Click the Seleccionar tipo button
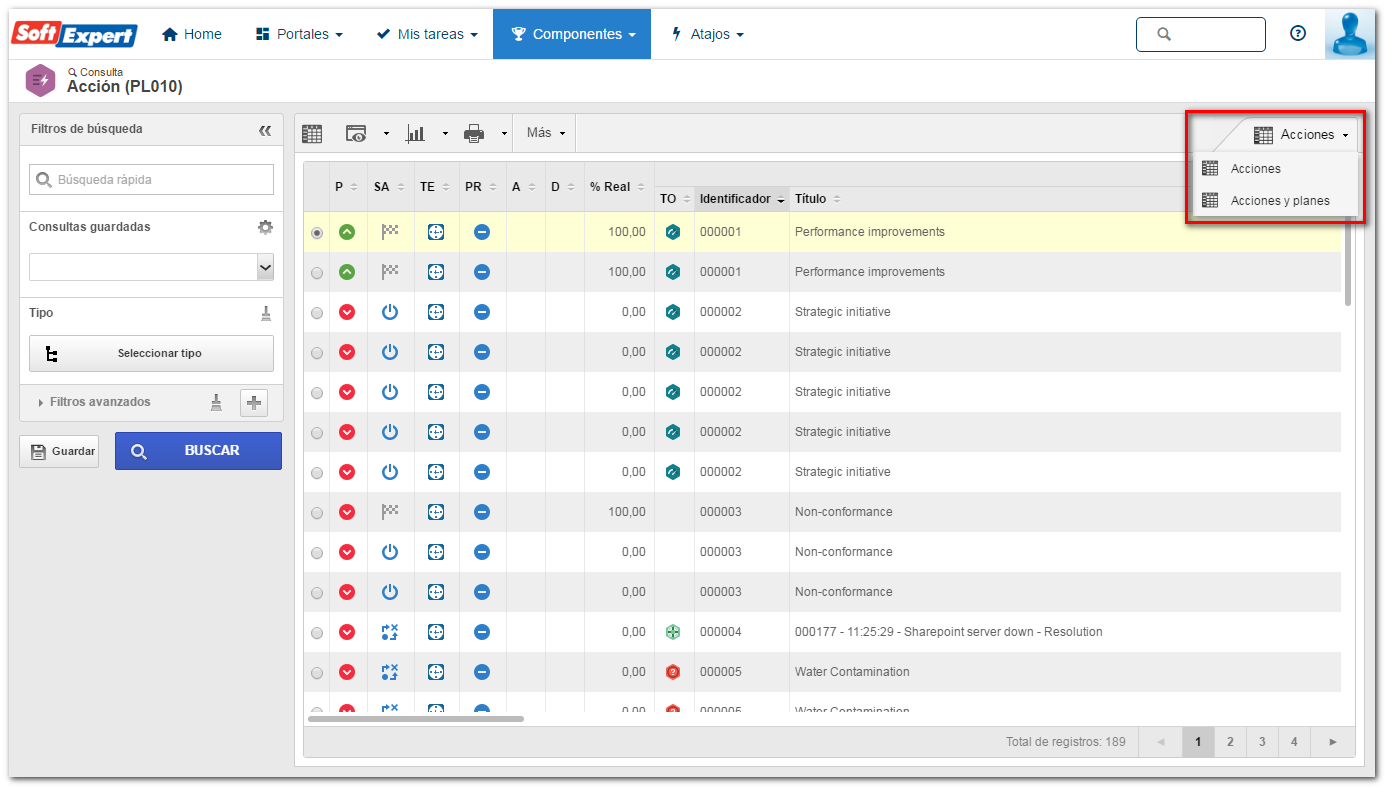 pos(151,353)
